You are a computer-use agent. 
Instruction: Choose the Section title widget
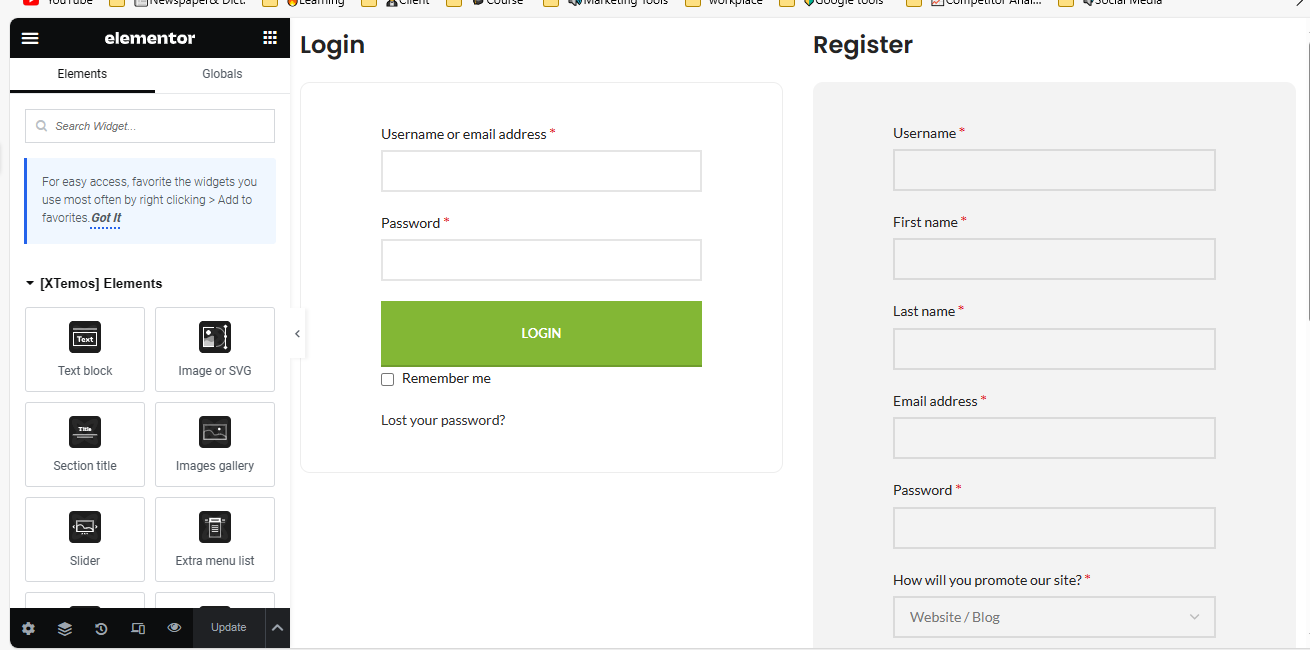point(85,444)
